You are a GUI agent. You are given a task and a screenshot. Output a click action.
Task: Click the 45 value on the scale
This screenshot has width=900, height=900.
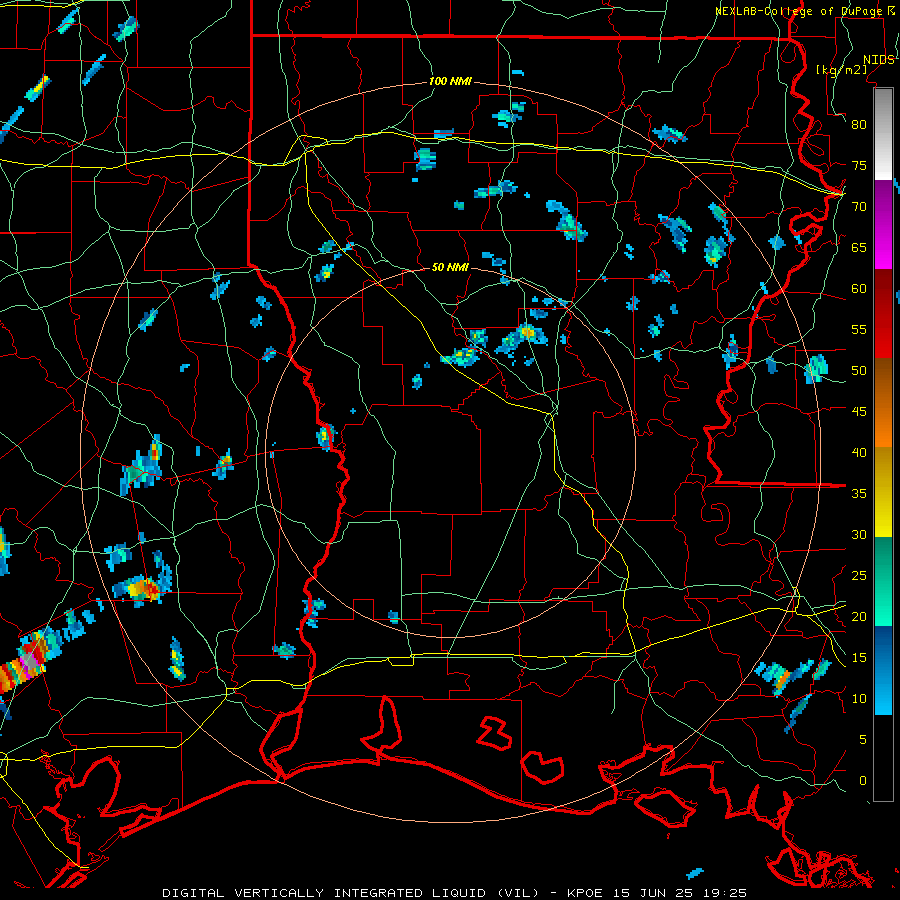coord(859,412)
